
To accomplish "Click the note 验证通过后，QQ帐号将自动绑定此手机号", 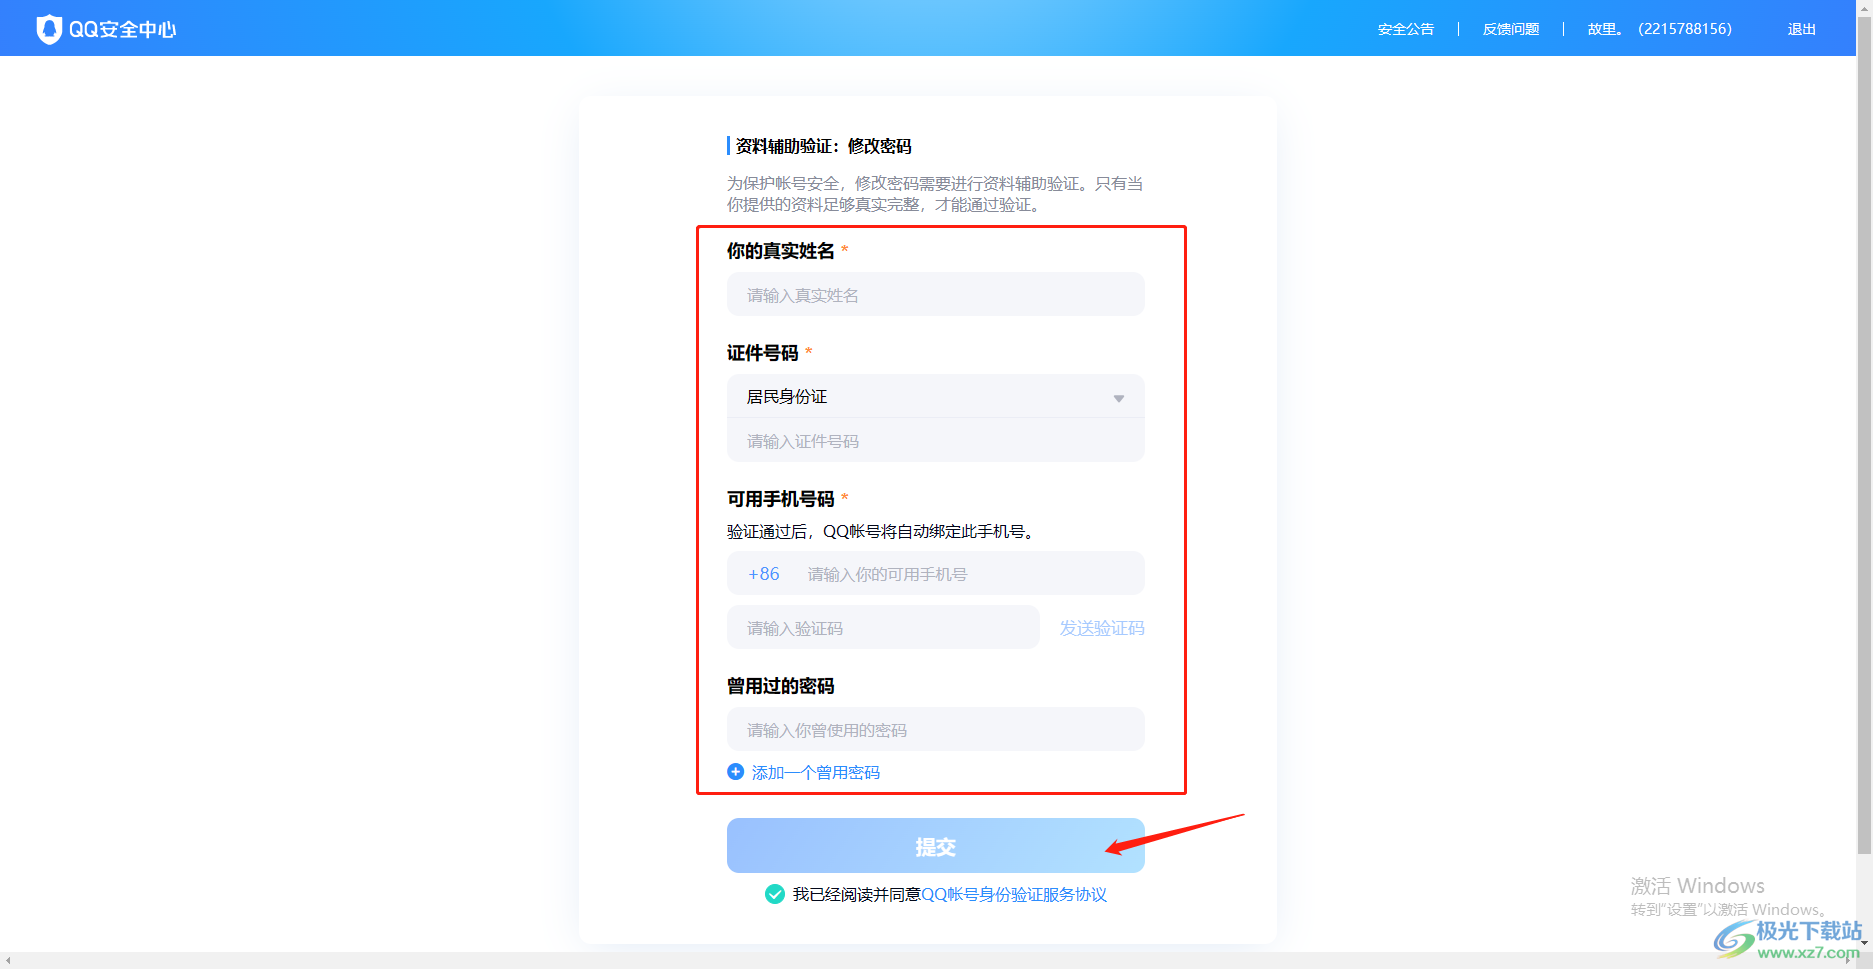I will point(881,531).
